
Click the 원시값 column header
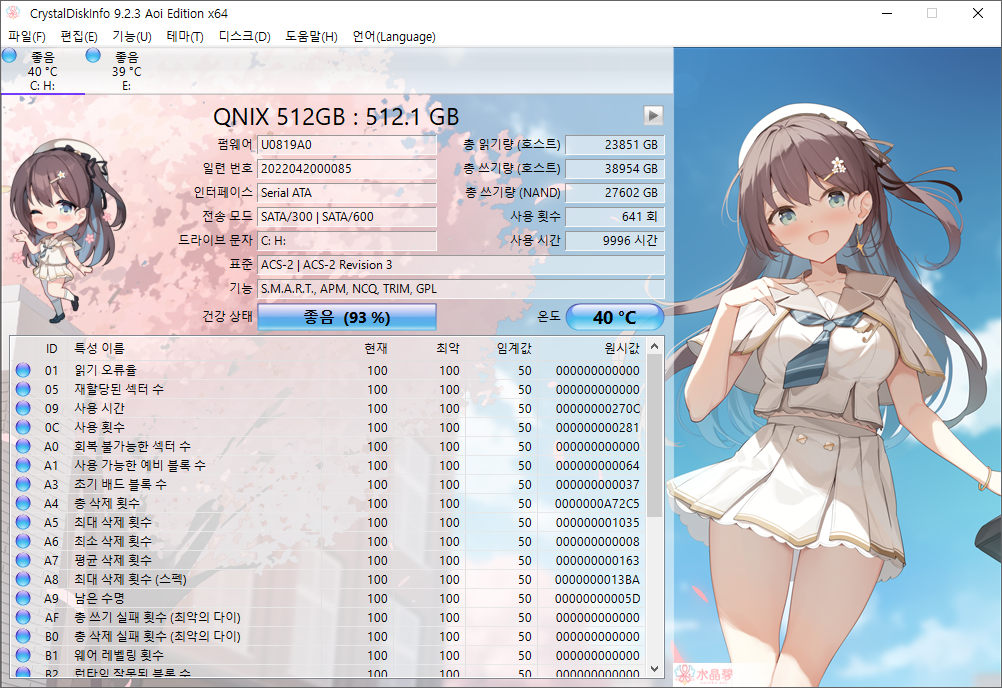[x=622, y=348]
